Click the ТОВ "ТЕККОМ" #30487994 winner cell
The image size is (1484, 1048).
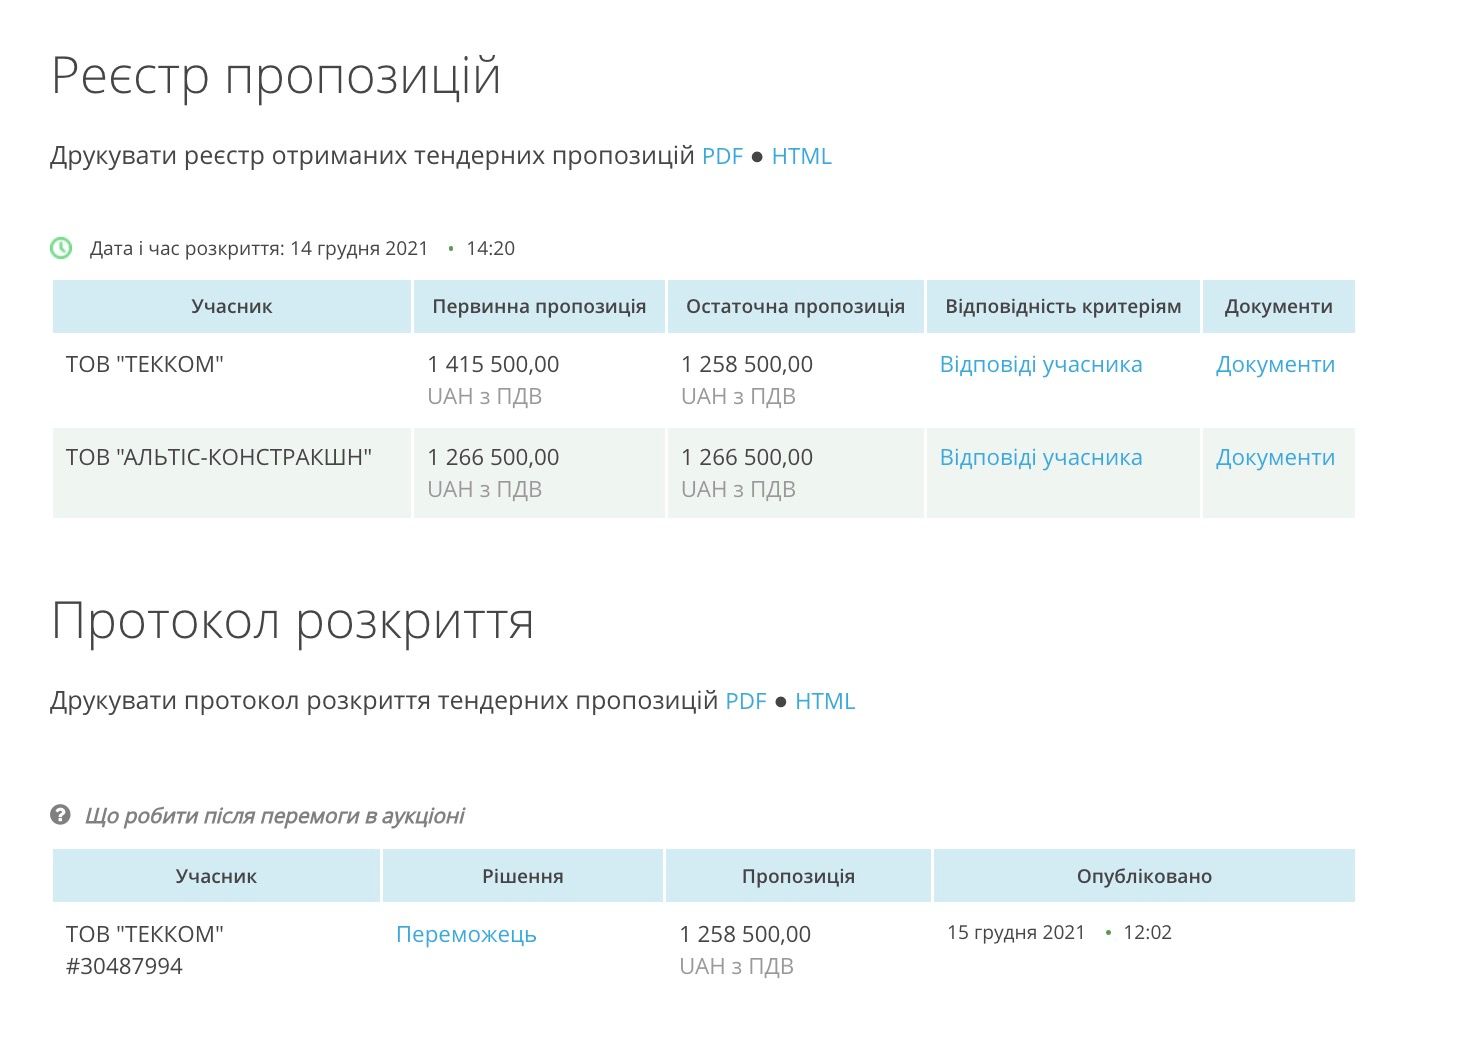(x=145, y=950)
